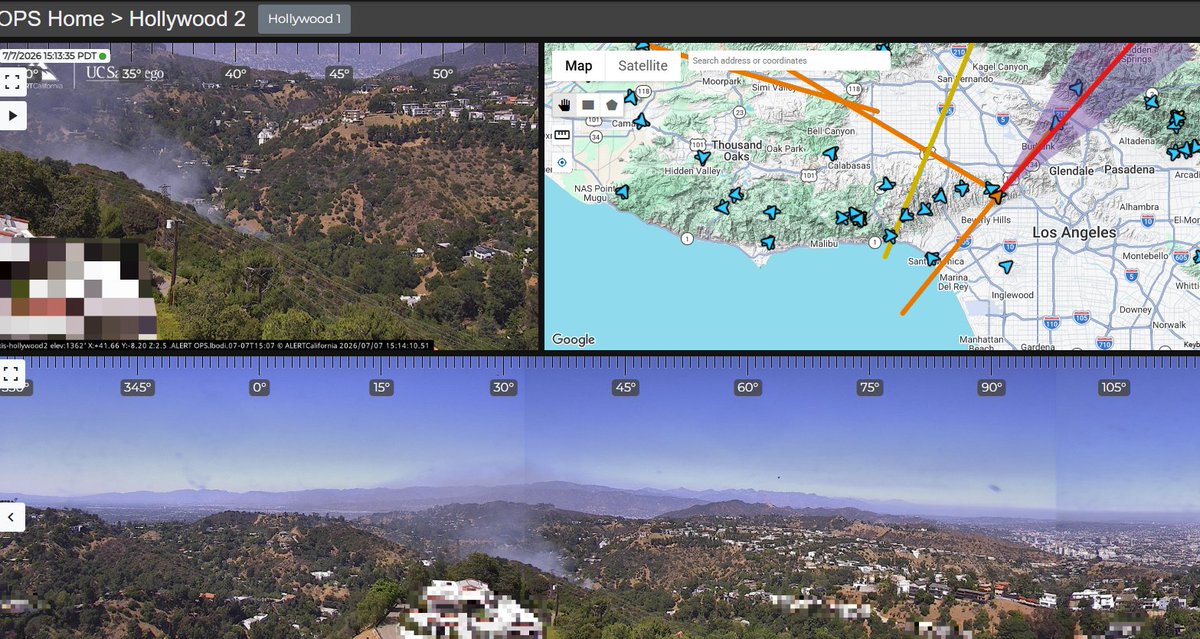Select the Map view tab
Viewport: 1200px width, 639px height.
point(578,66)
